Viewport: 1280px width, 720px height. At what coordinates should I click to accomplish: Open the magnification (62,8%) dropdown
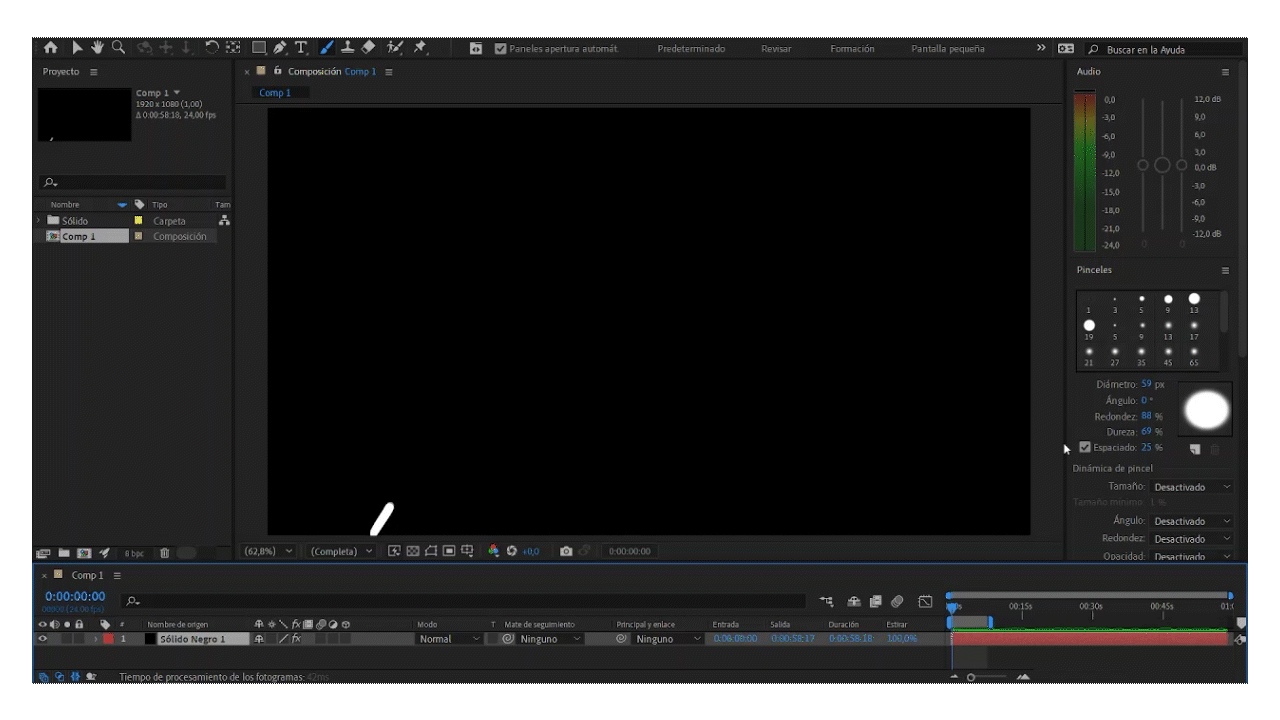tap(270, 551)
